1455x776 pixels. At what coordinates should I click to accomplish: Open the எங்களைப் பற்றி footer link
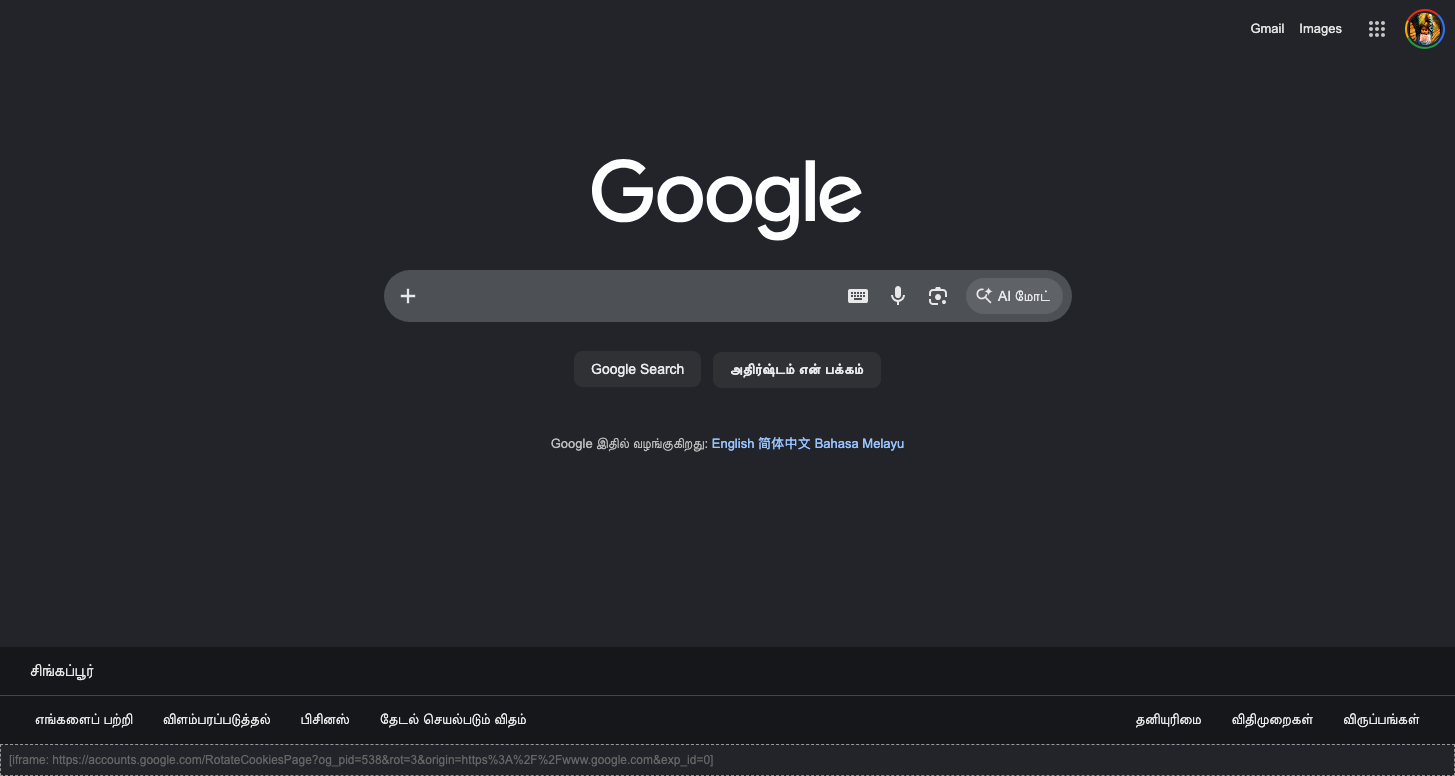pyautogui.click(x=84, y=720)
